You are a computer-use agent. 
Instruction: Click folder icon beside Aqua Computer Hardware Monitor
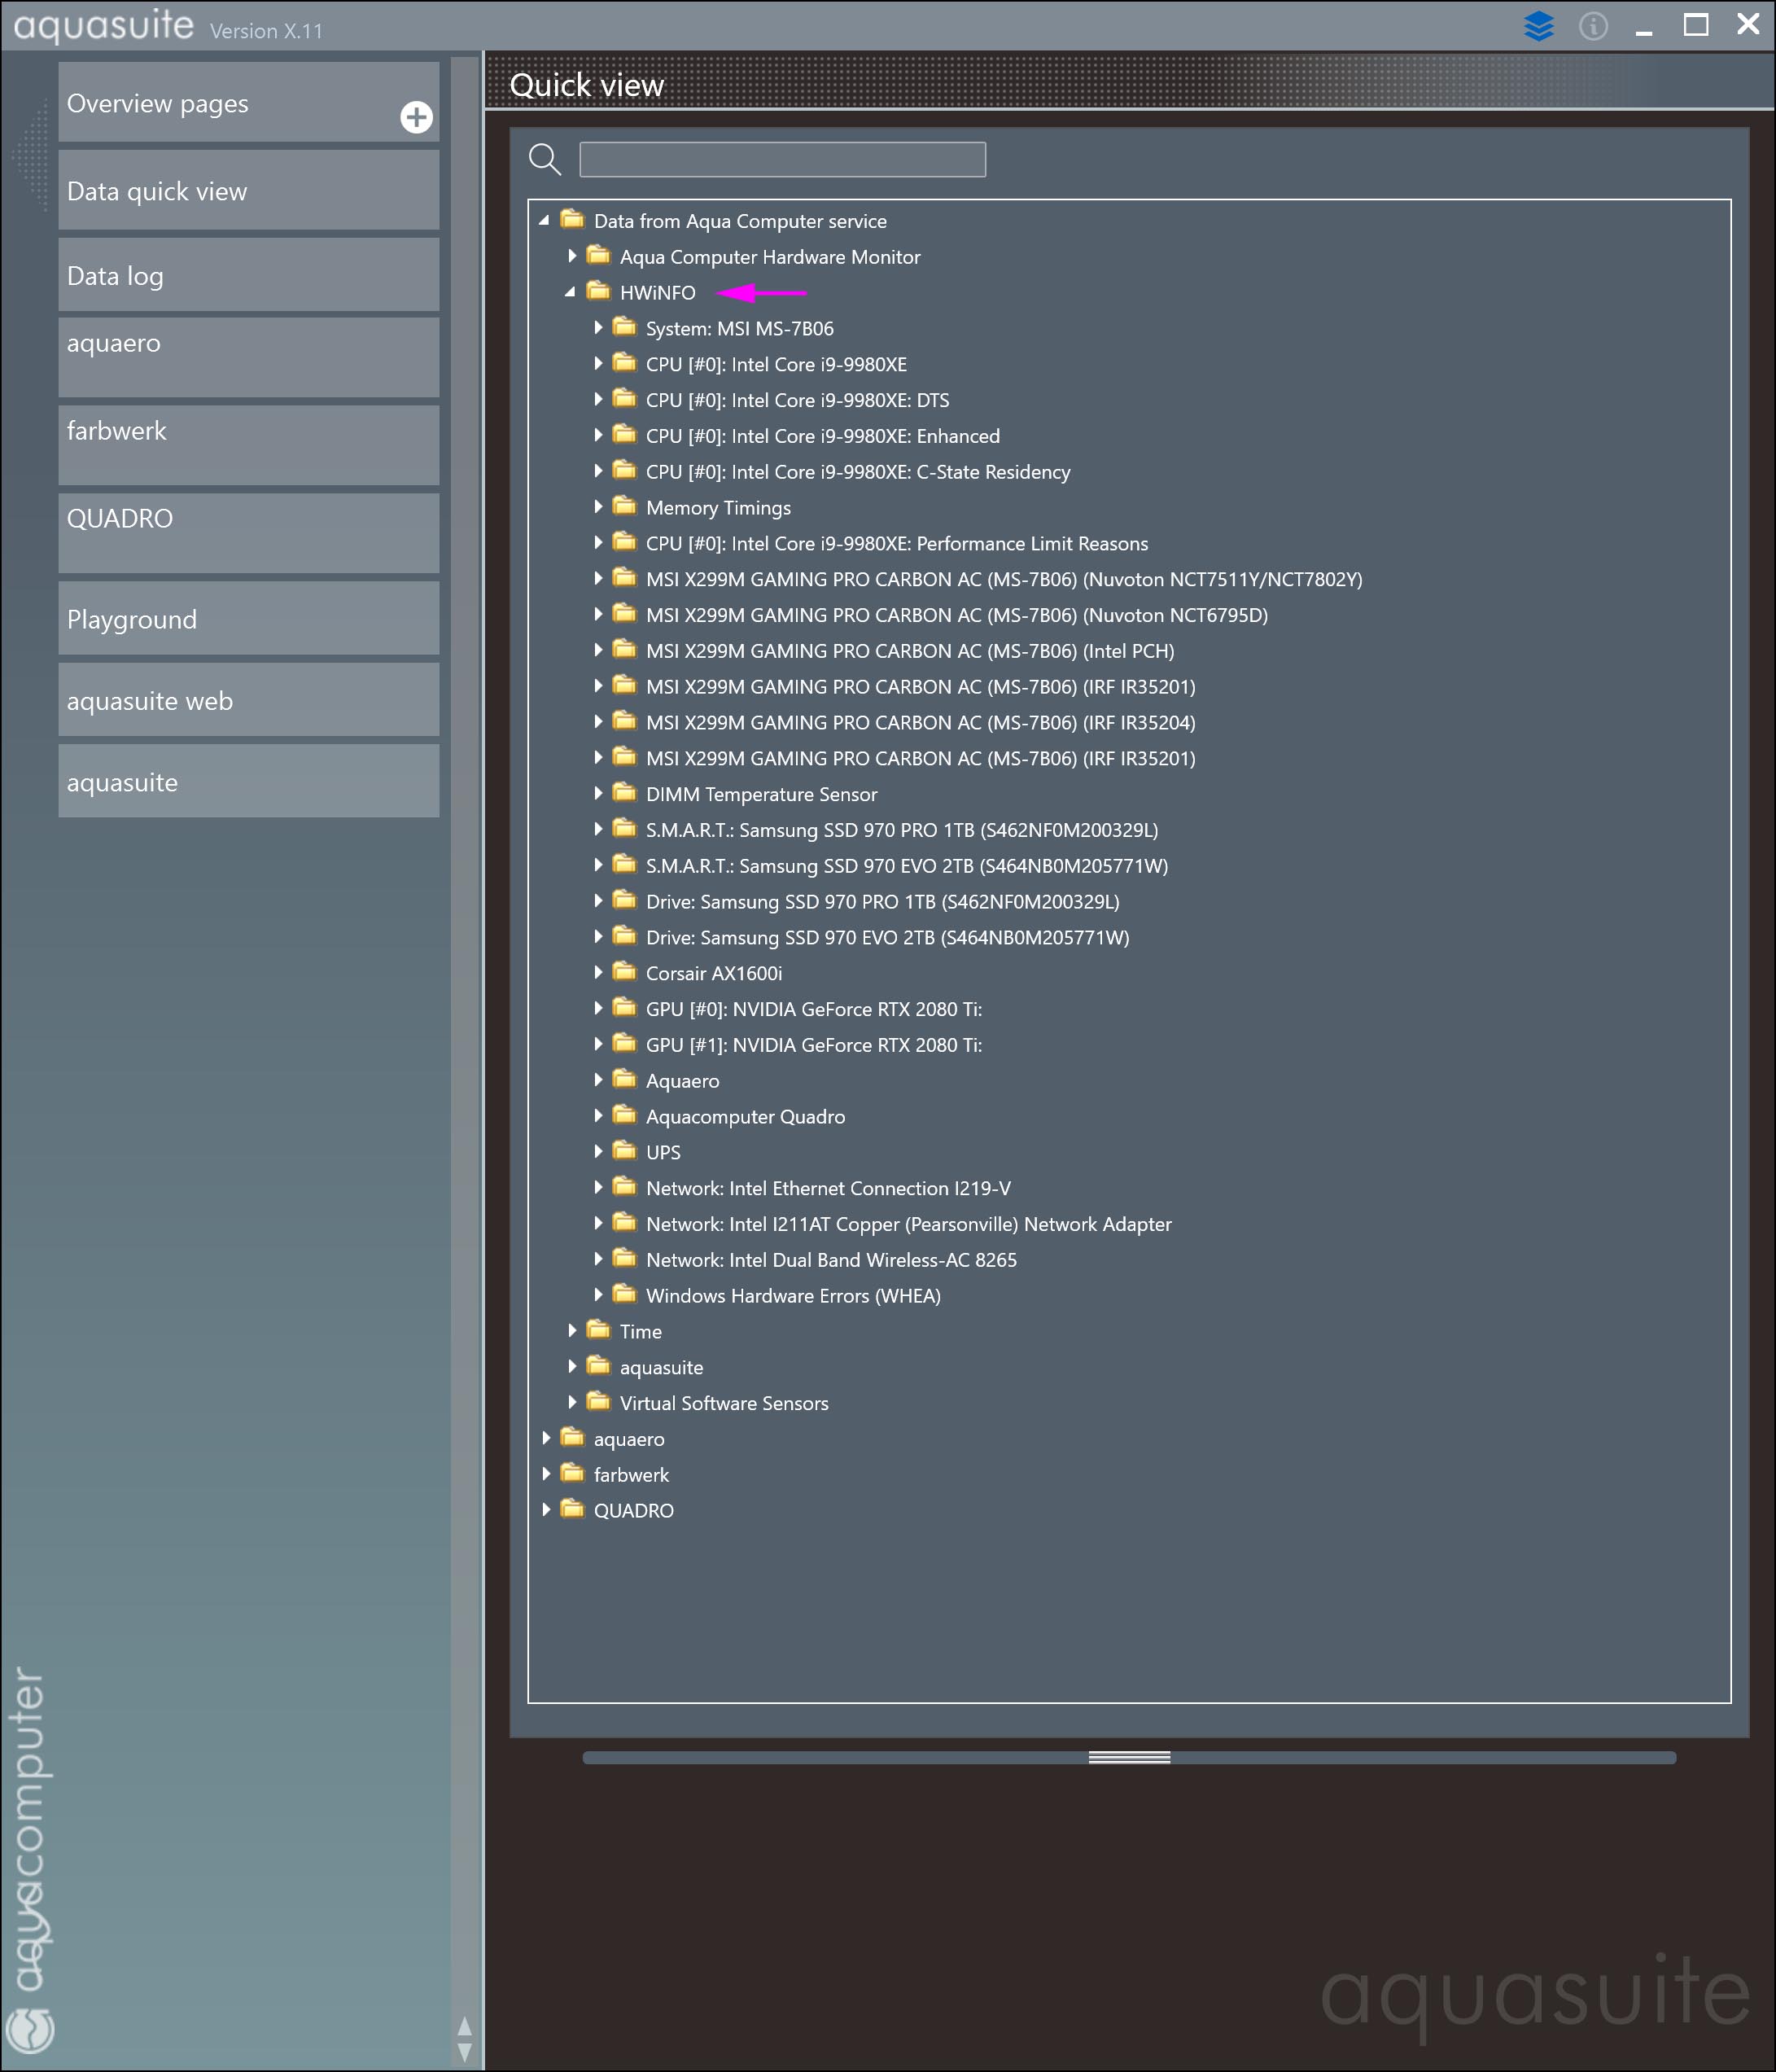tap(598, 255)
